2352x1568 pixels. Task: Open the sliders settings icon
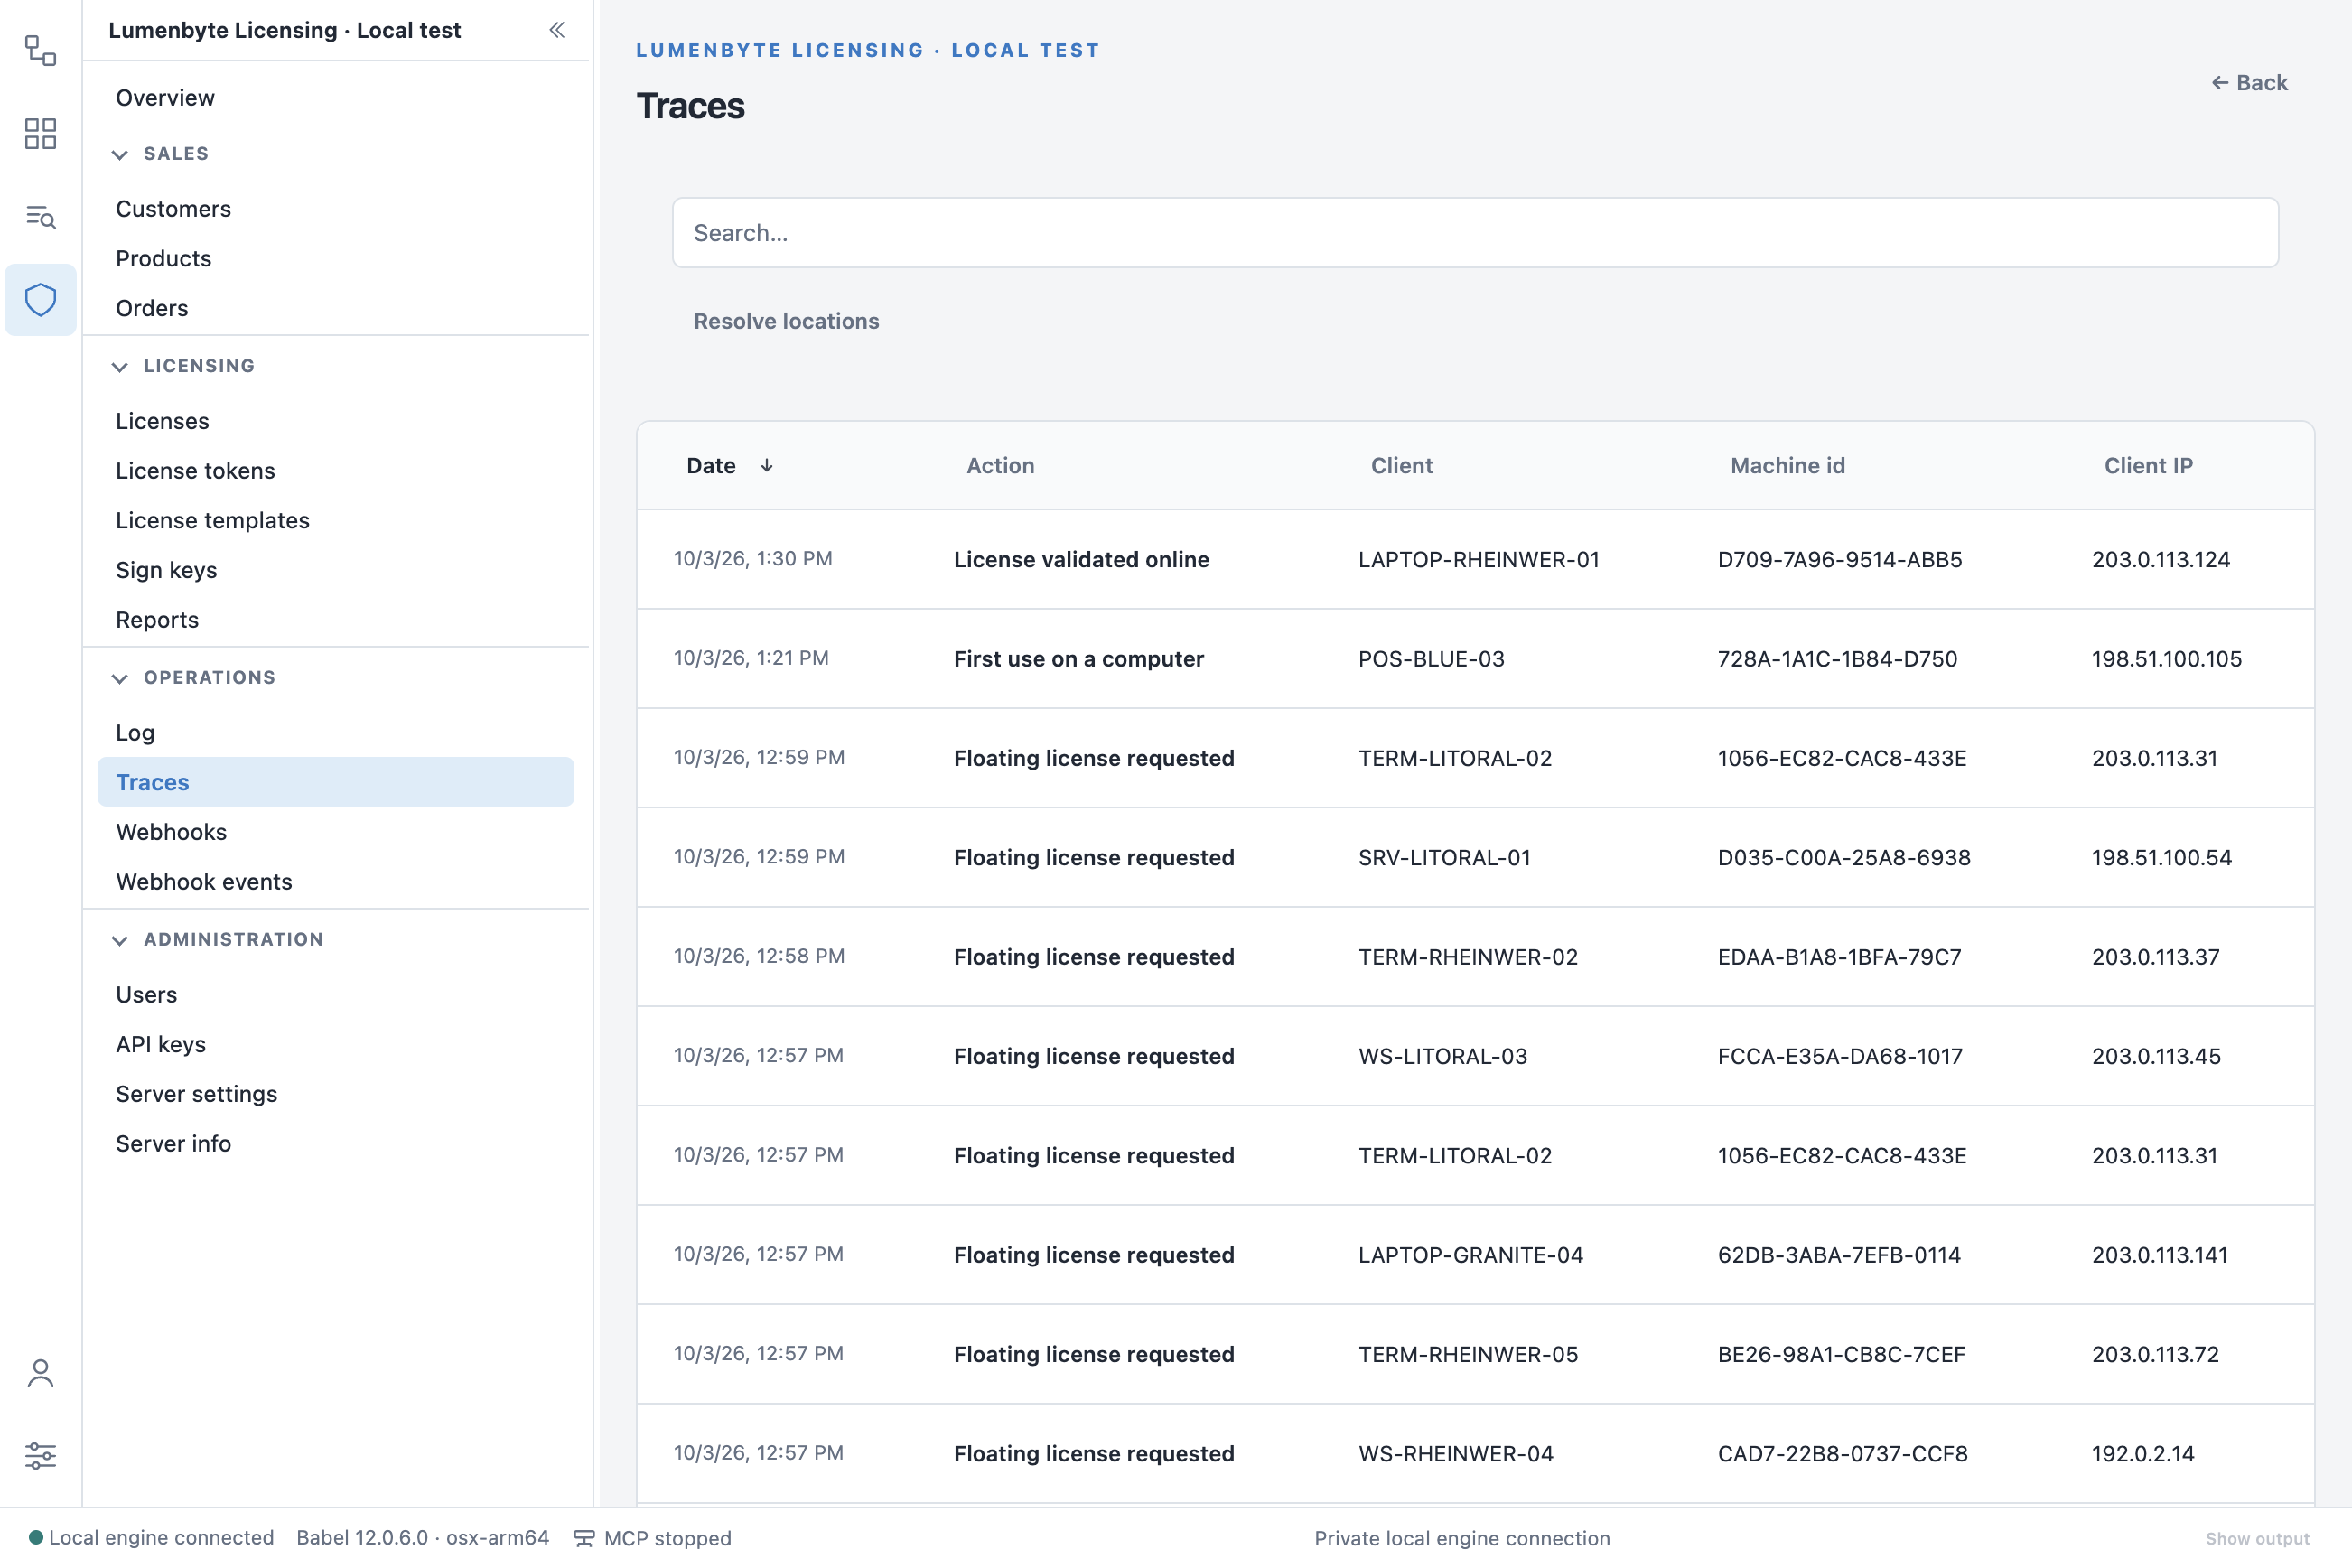pyautogui.click(x=40, y=1455)
